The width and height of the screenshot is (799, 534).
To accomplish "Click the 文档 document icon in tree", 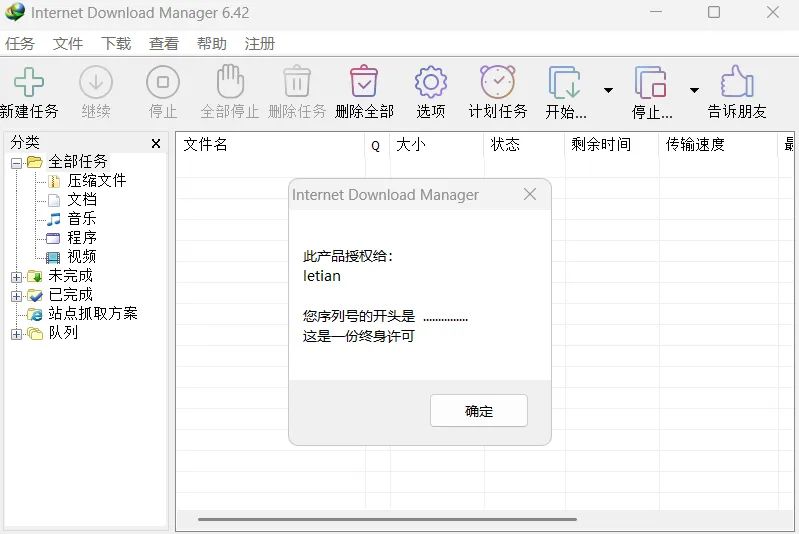I will click(x=54, y=200).
